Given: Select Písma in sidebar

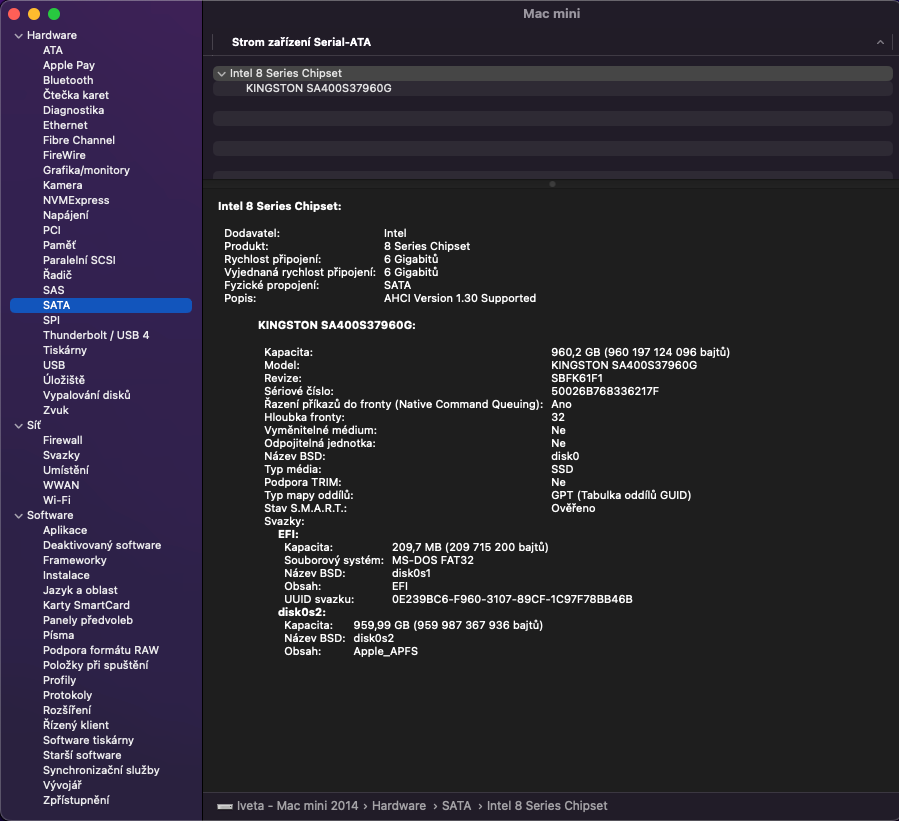Looking at the screenshot, I should point(58,635).
